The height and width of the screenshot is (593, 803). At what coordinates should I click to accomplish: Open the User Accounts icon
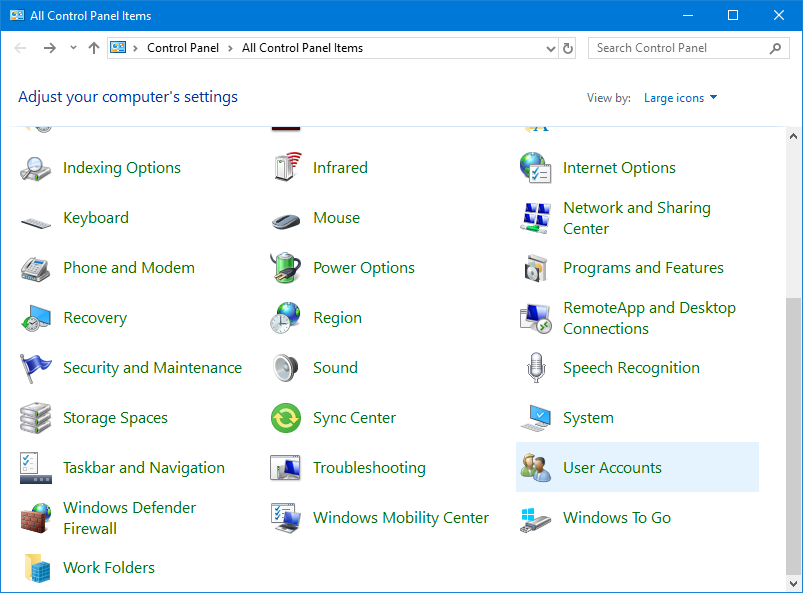[x=536, y=468]
